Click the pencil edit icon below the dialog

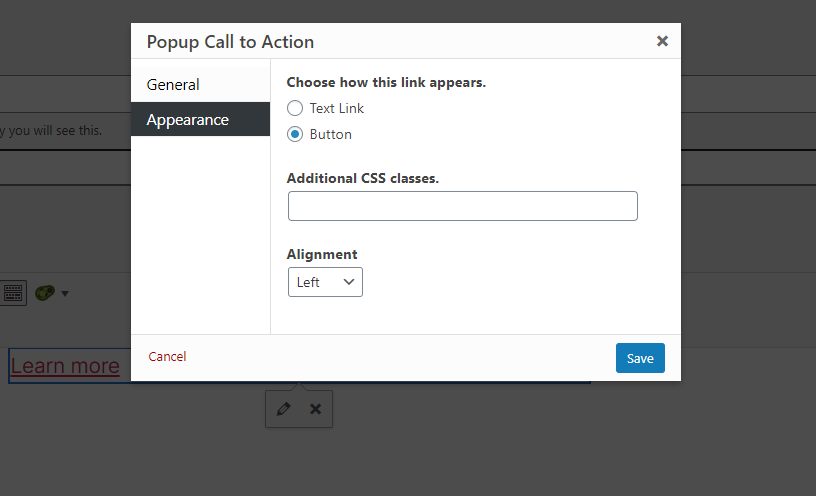(283, 409)
